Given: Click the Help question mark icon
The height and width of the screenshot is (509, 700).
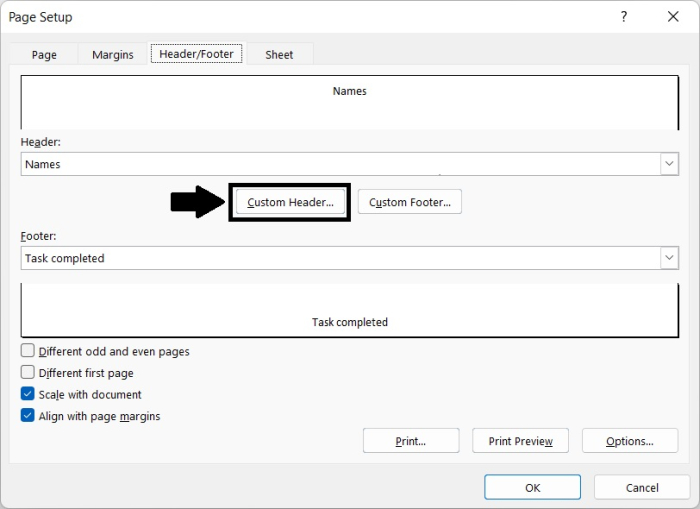Looking at the screenshot, I should (x=624, y=17).
